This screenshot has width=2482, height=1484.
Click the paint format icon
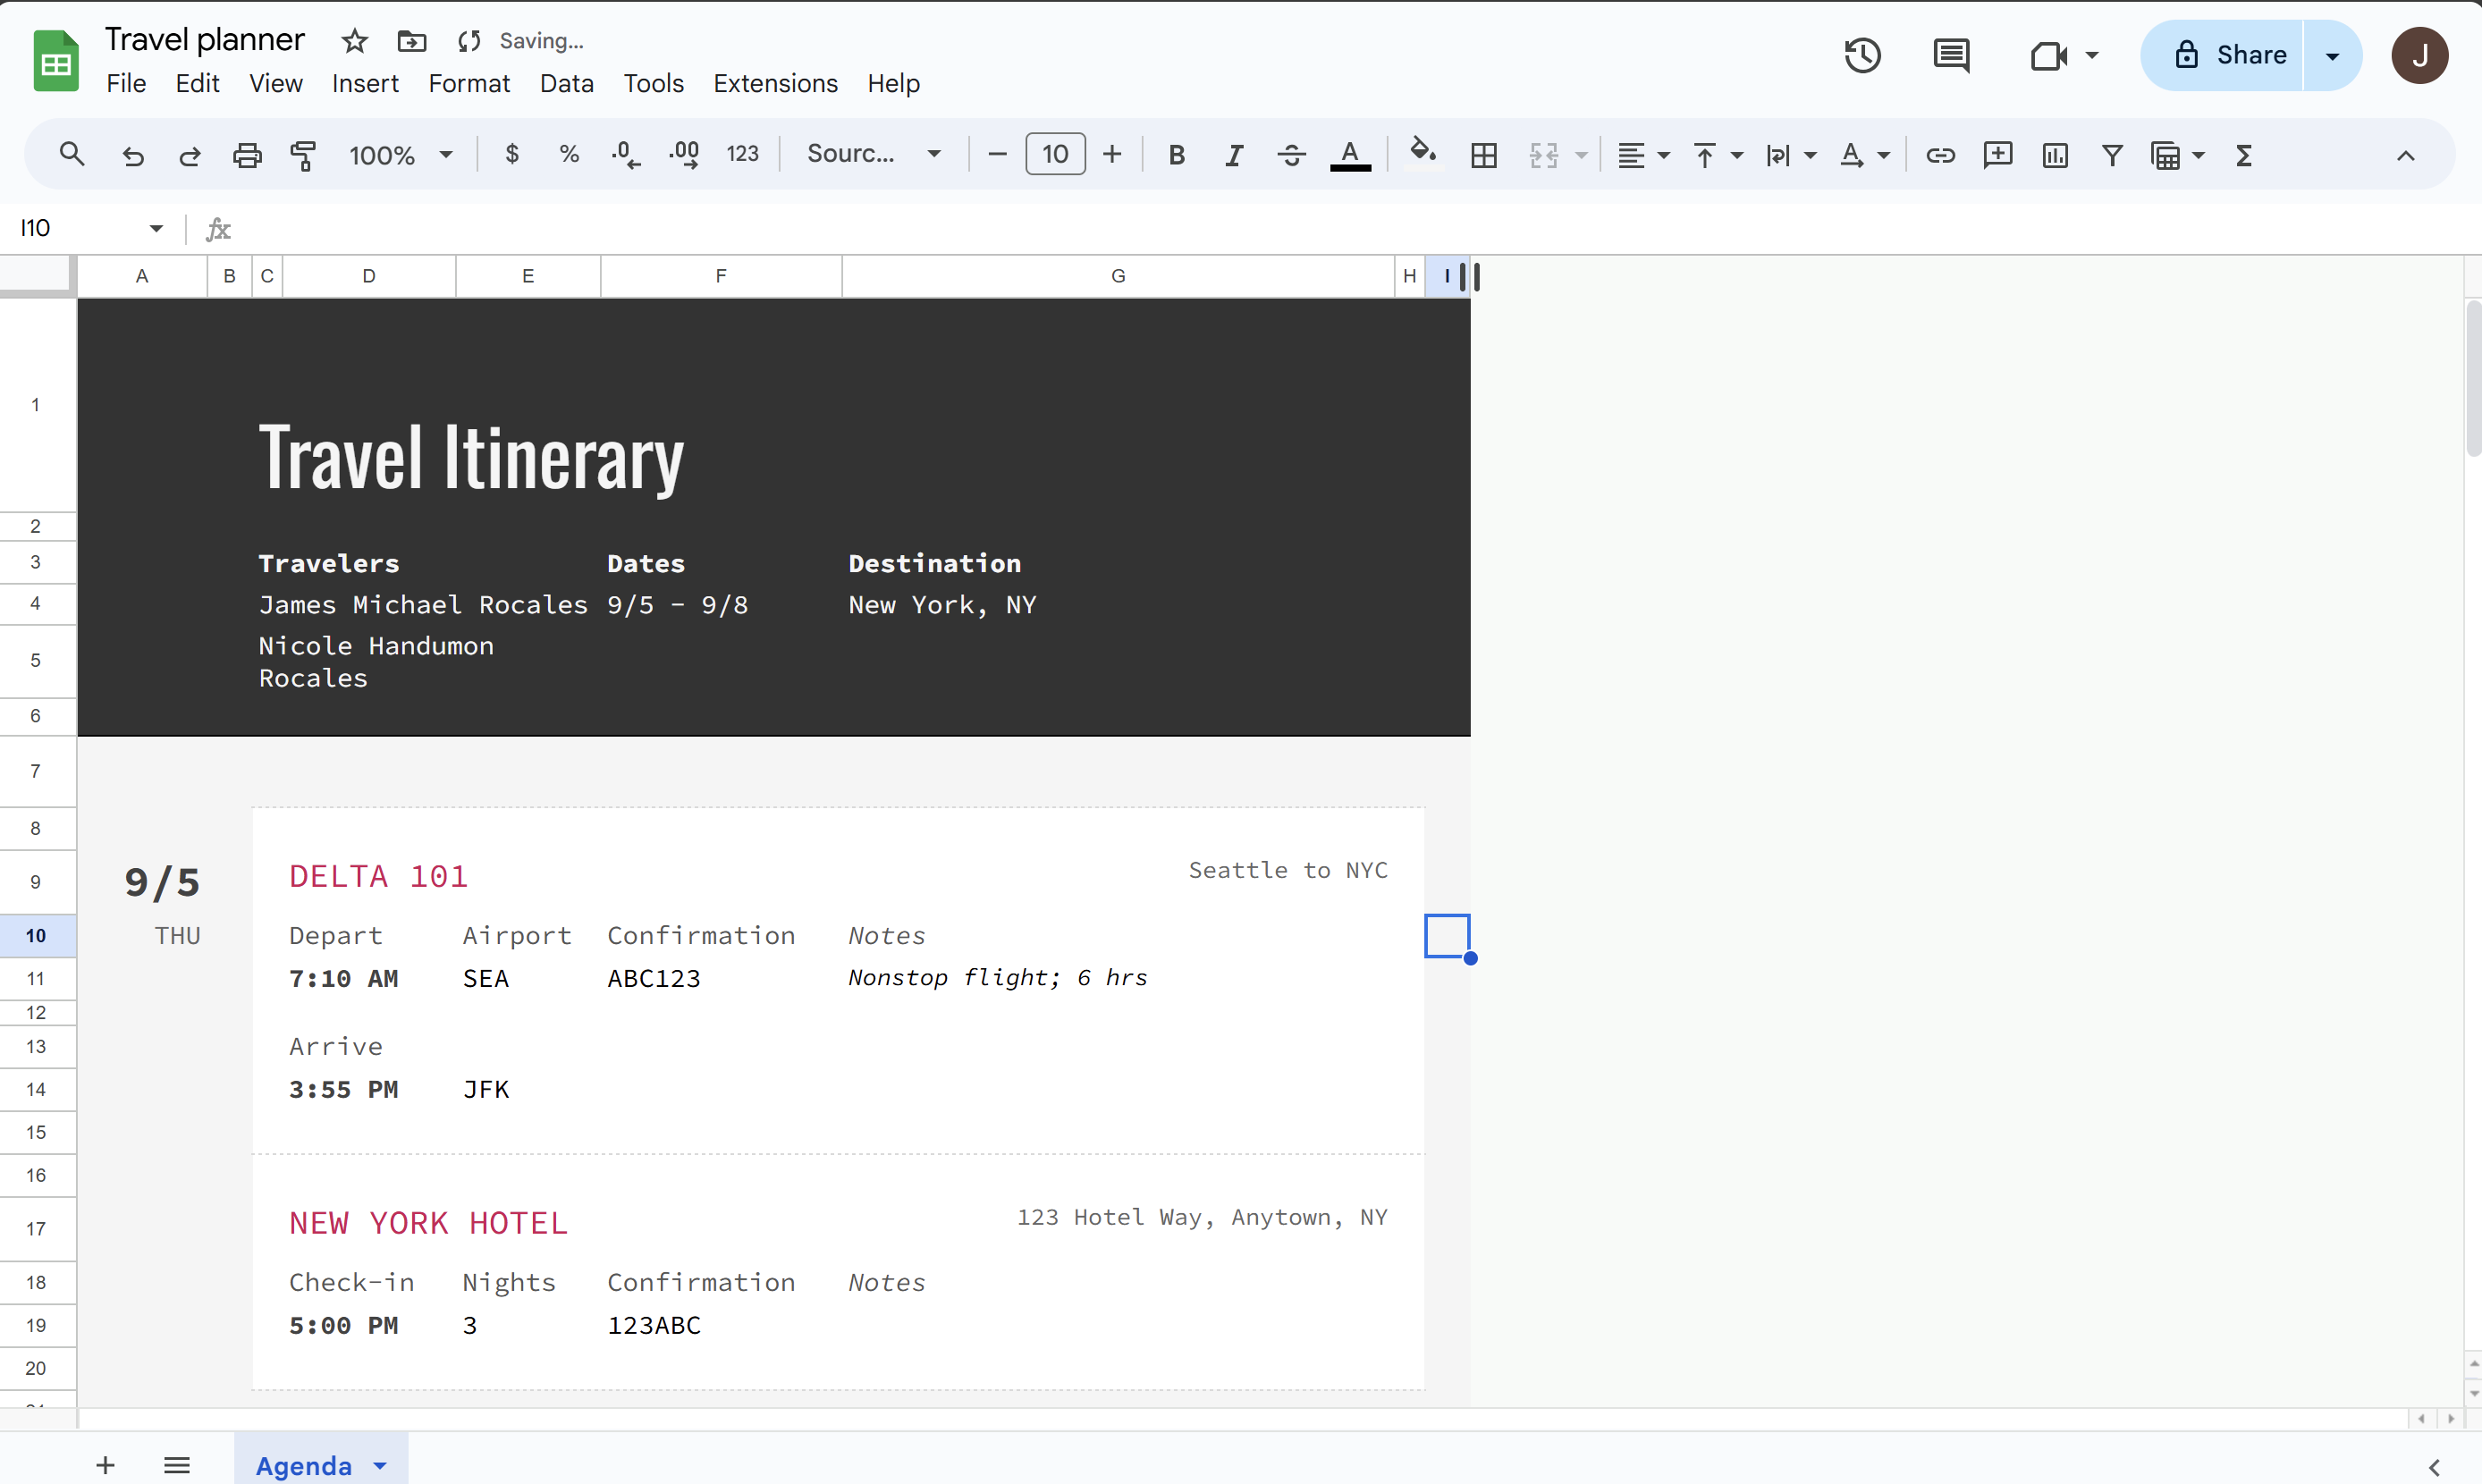(x=303, y=155)
